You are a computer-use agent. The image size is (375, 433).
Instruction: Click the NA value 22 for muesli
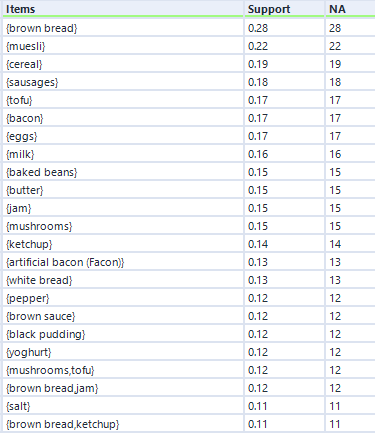click(x=350, y=46)
